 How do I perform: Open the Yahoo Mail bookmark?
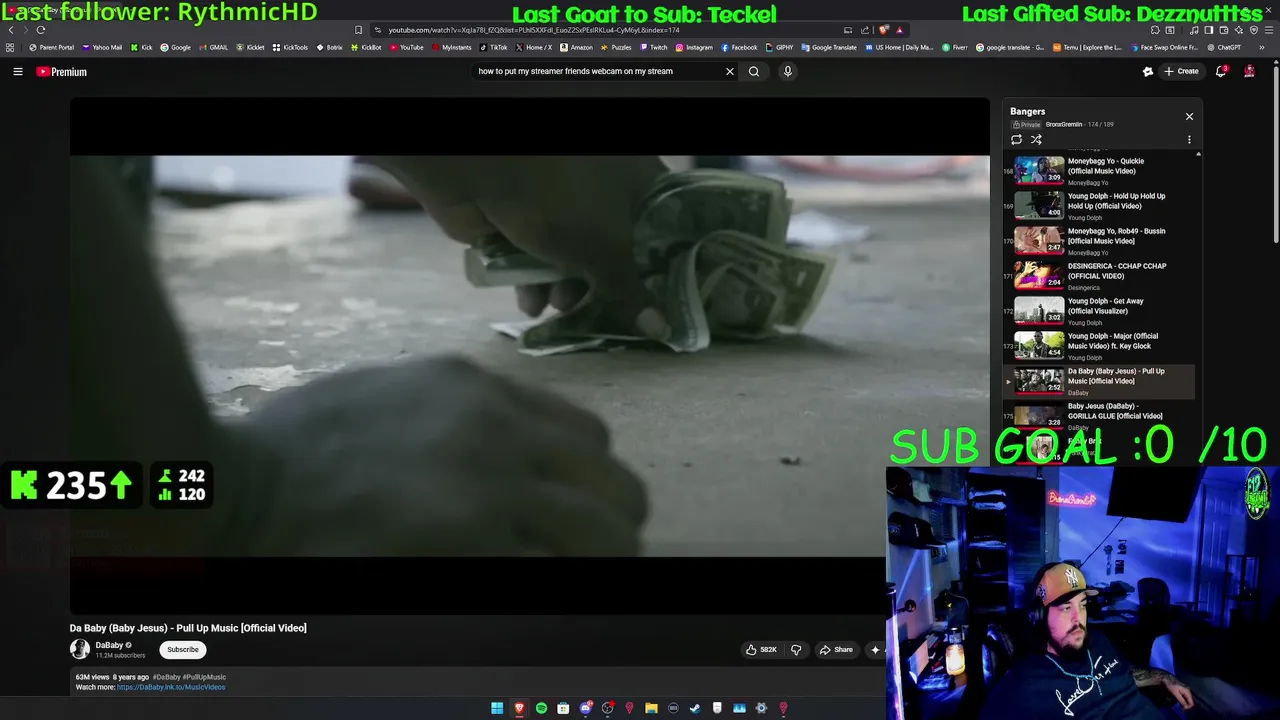coord(102,47)
